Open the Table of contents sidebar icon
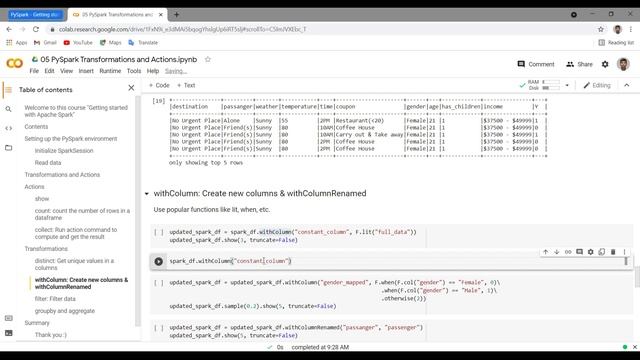640x360 pixels. 8,90
